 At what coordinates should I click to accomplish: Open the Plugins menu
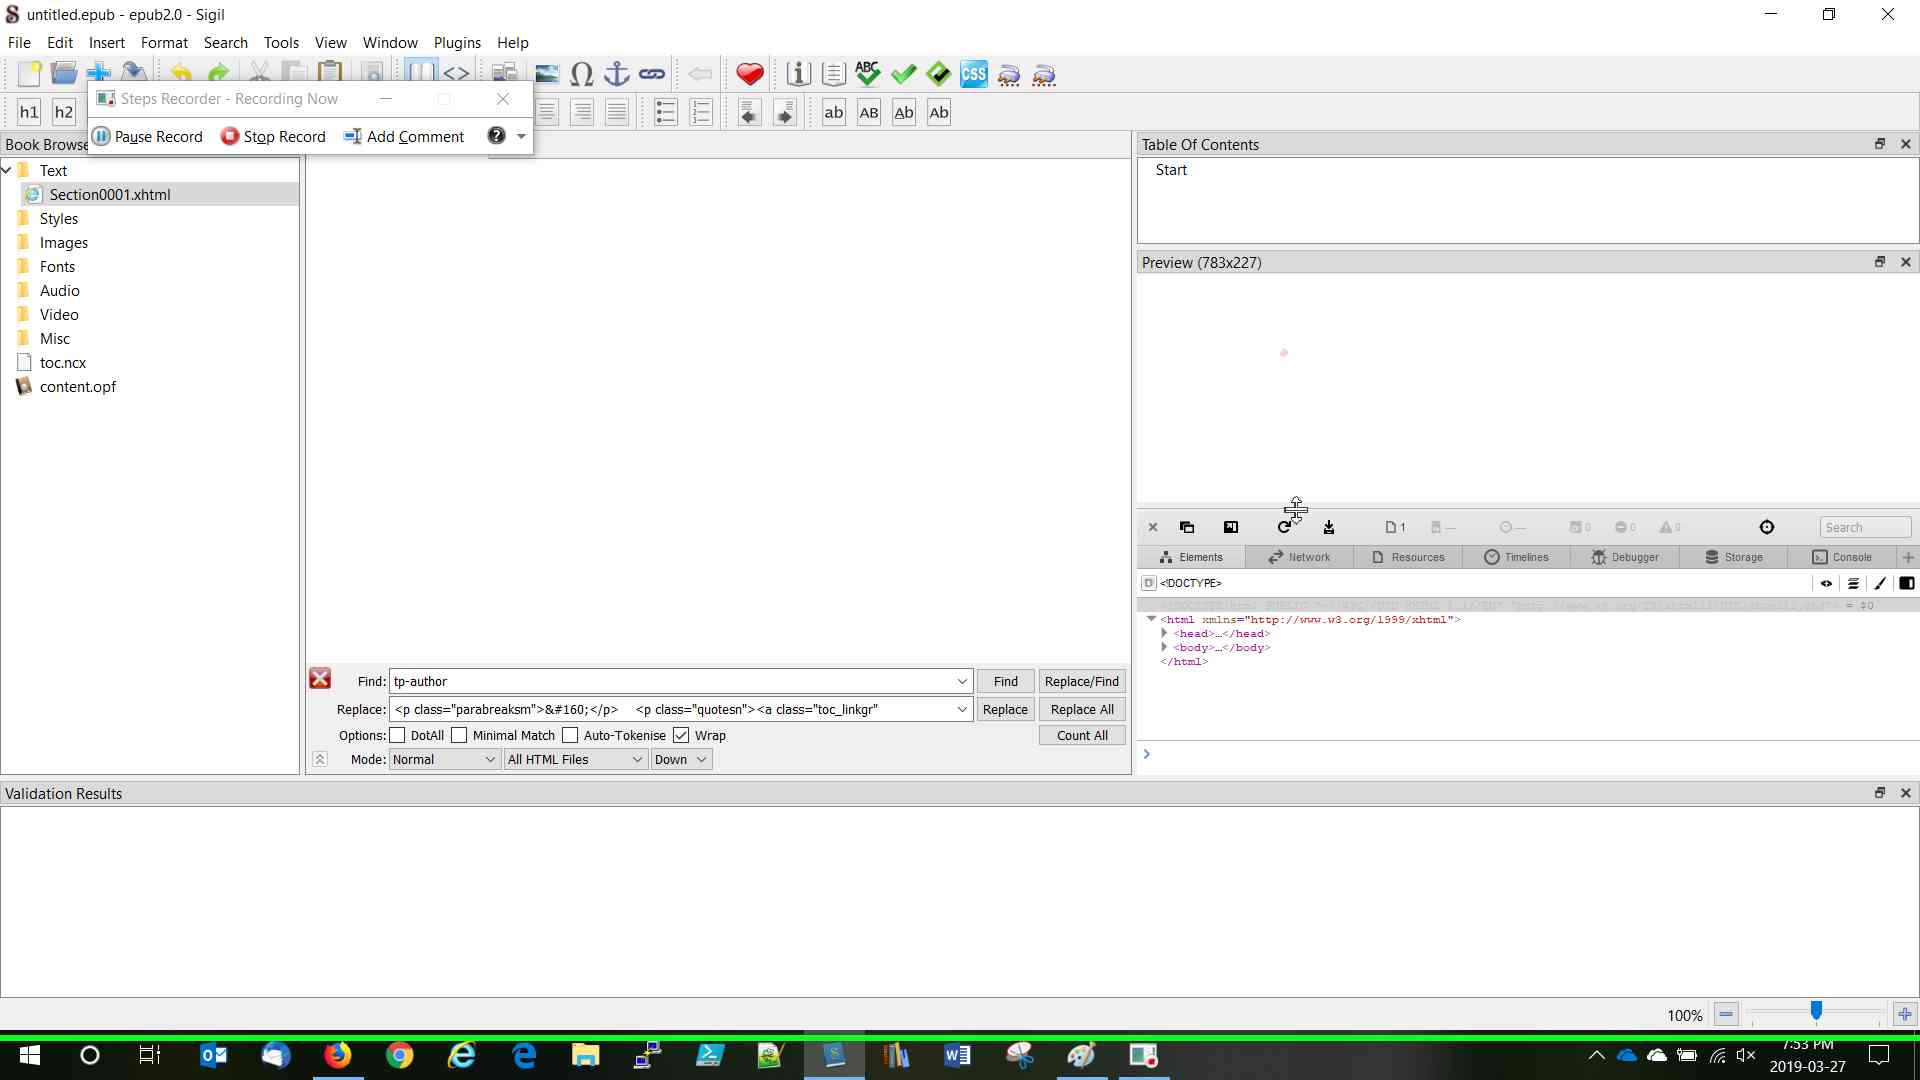[457, 43]
